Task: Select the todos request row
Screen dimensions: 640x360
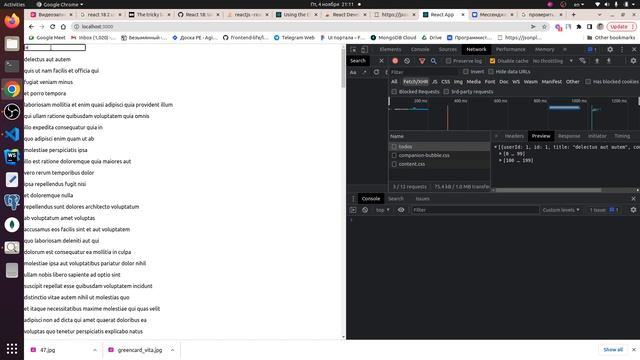Action: click(439, 147)
